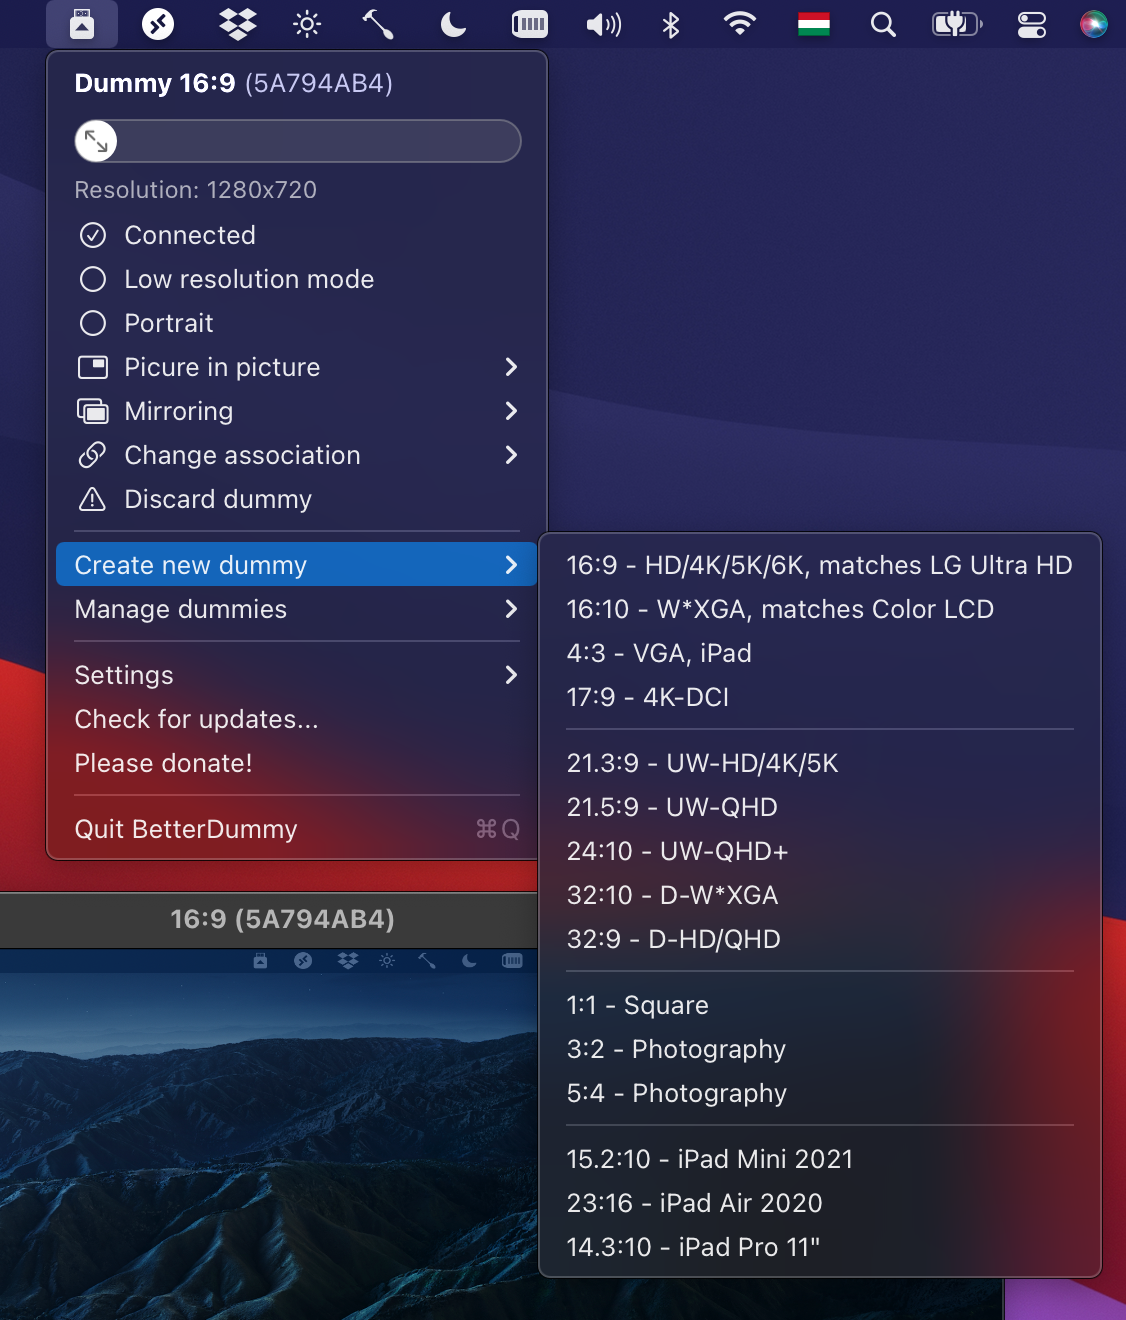The image size is (1126, 1320).
Task: Click the battery charging icon
Action: pos(957,24)
